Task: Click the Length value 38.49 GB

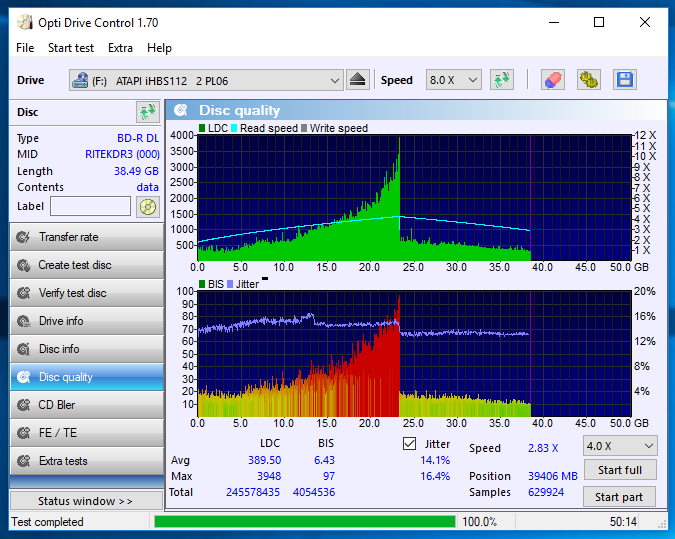Action: pyautogui.click(x=136, y=171)
